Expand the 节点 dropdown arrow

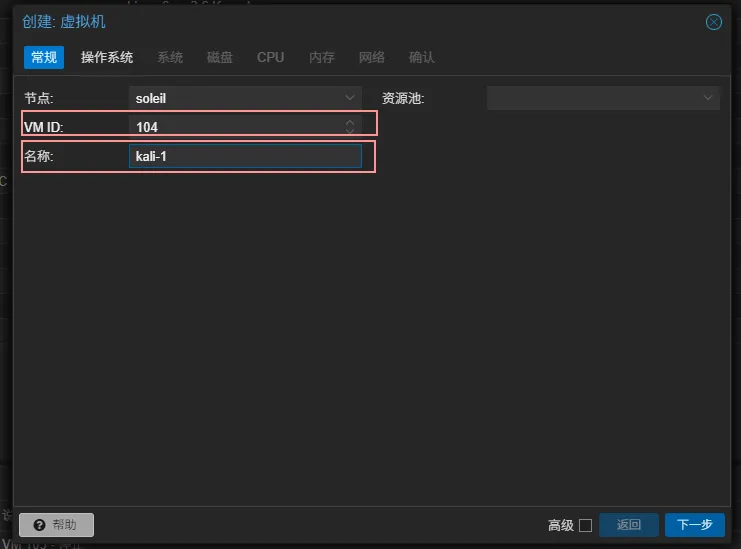pyautogui.click(x=350, y=98)
